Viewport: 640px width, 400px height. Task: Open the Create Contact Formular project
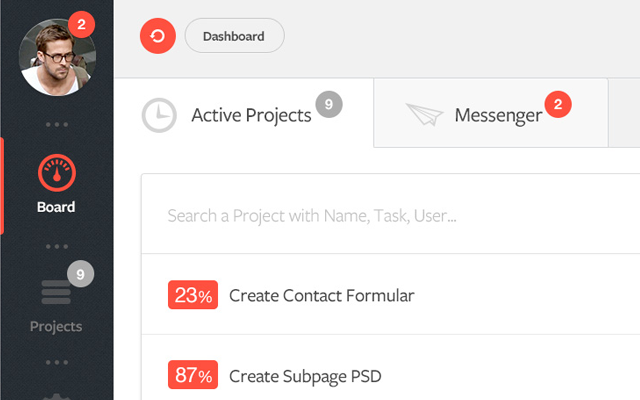pyautogui.click(x=321, y=295)
